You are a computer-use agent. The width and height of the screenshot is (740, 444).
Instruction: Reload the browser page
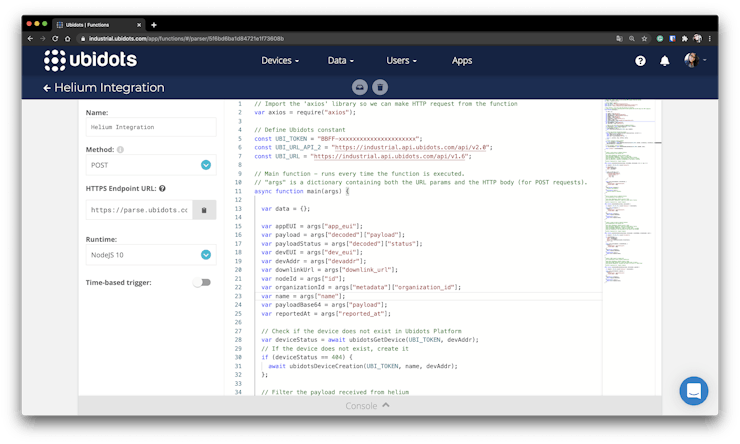(x=55, y=39)
